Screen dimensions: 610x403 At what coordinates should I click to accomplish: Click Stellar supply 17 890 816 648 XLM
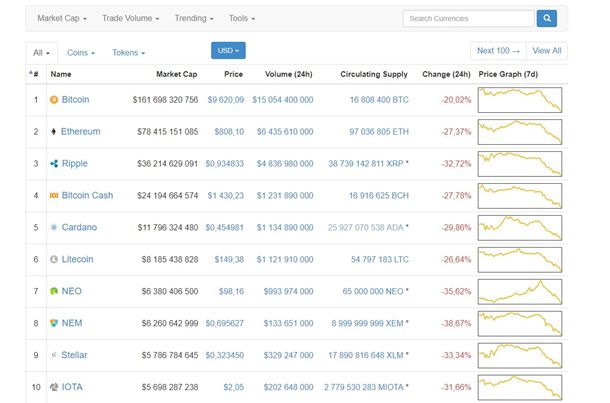[x=366, y=355]
